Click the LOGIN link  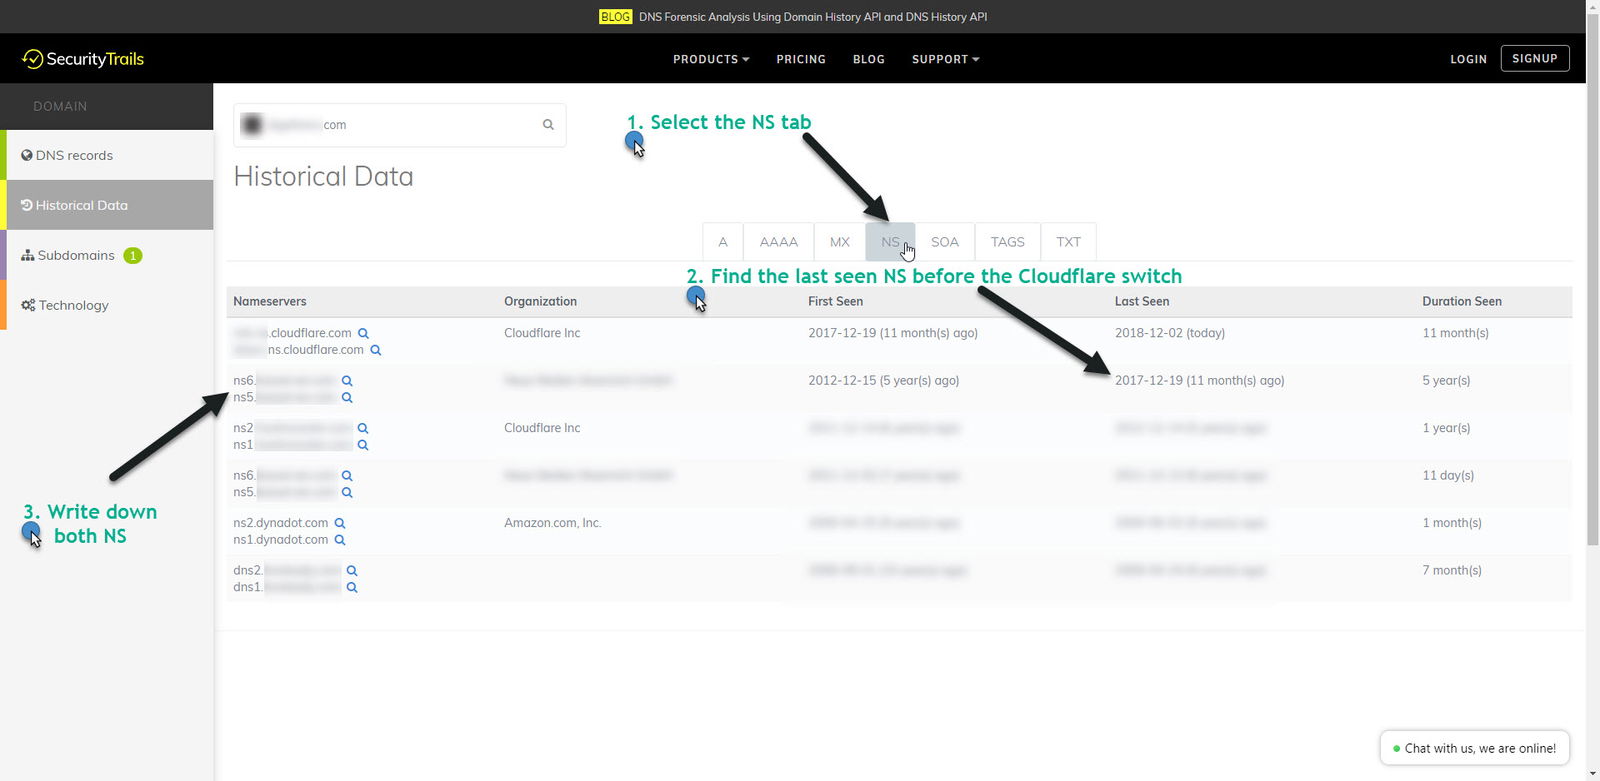pos(1468,59)
